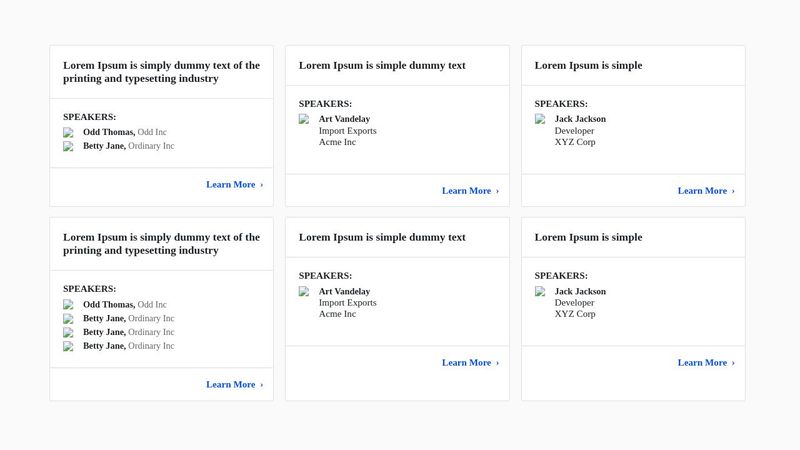Click Betty Jane's avatar in the two-speaker card

point(68,146)
